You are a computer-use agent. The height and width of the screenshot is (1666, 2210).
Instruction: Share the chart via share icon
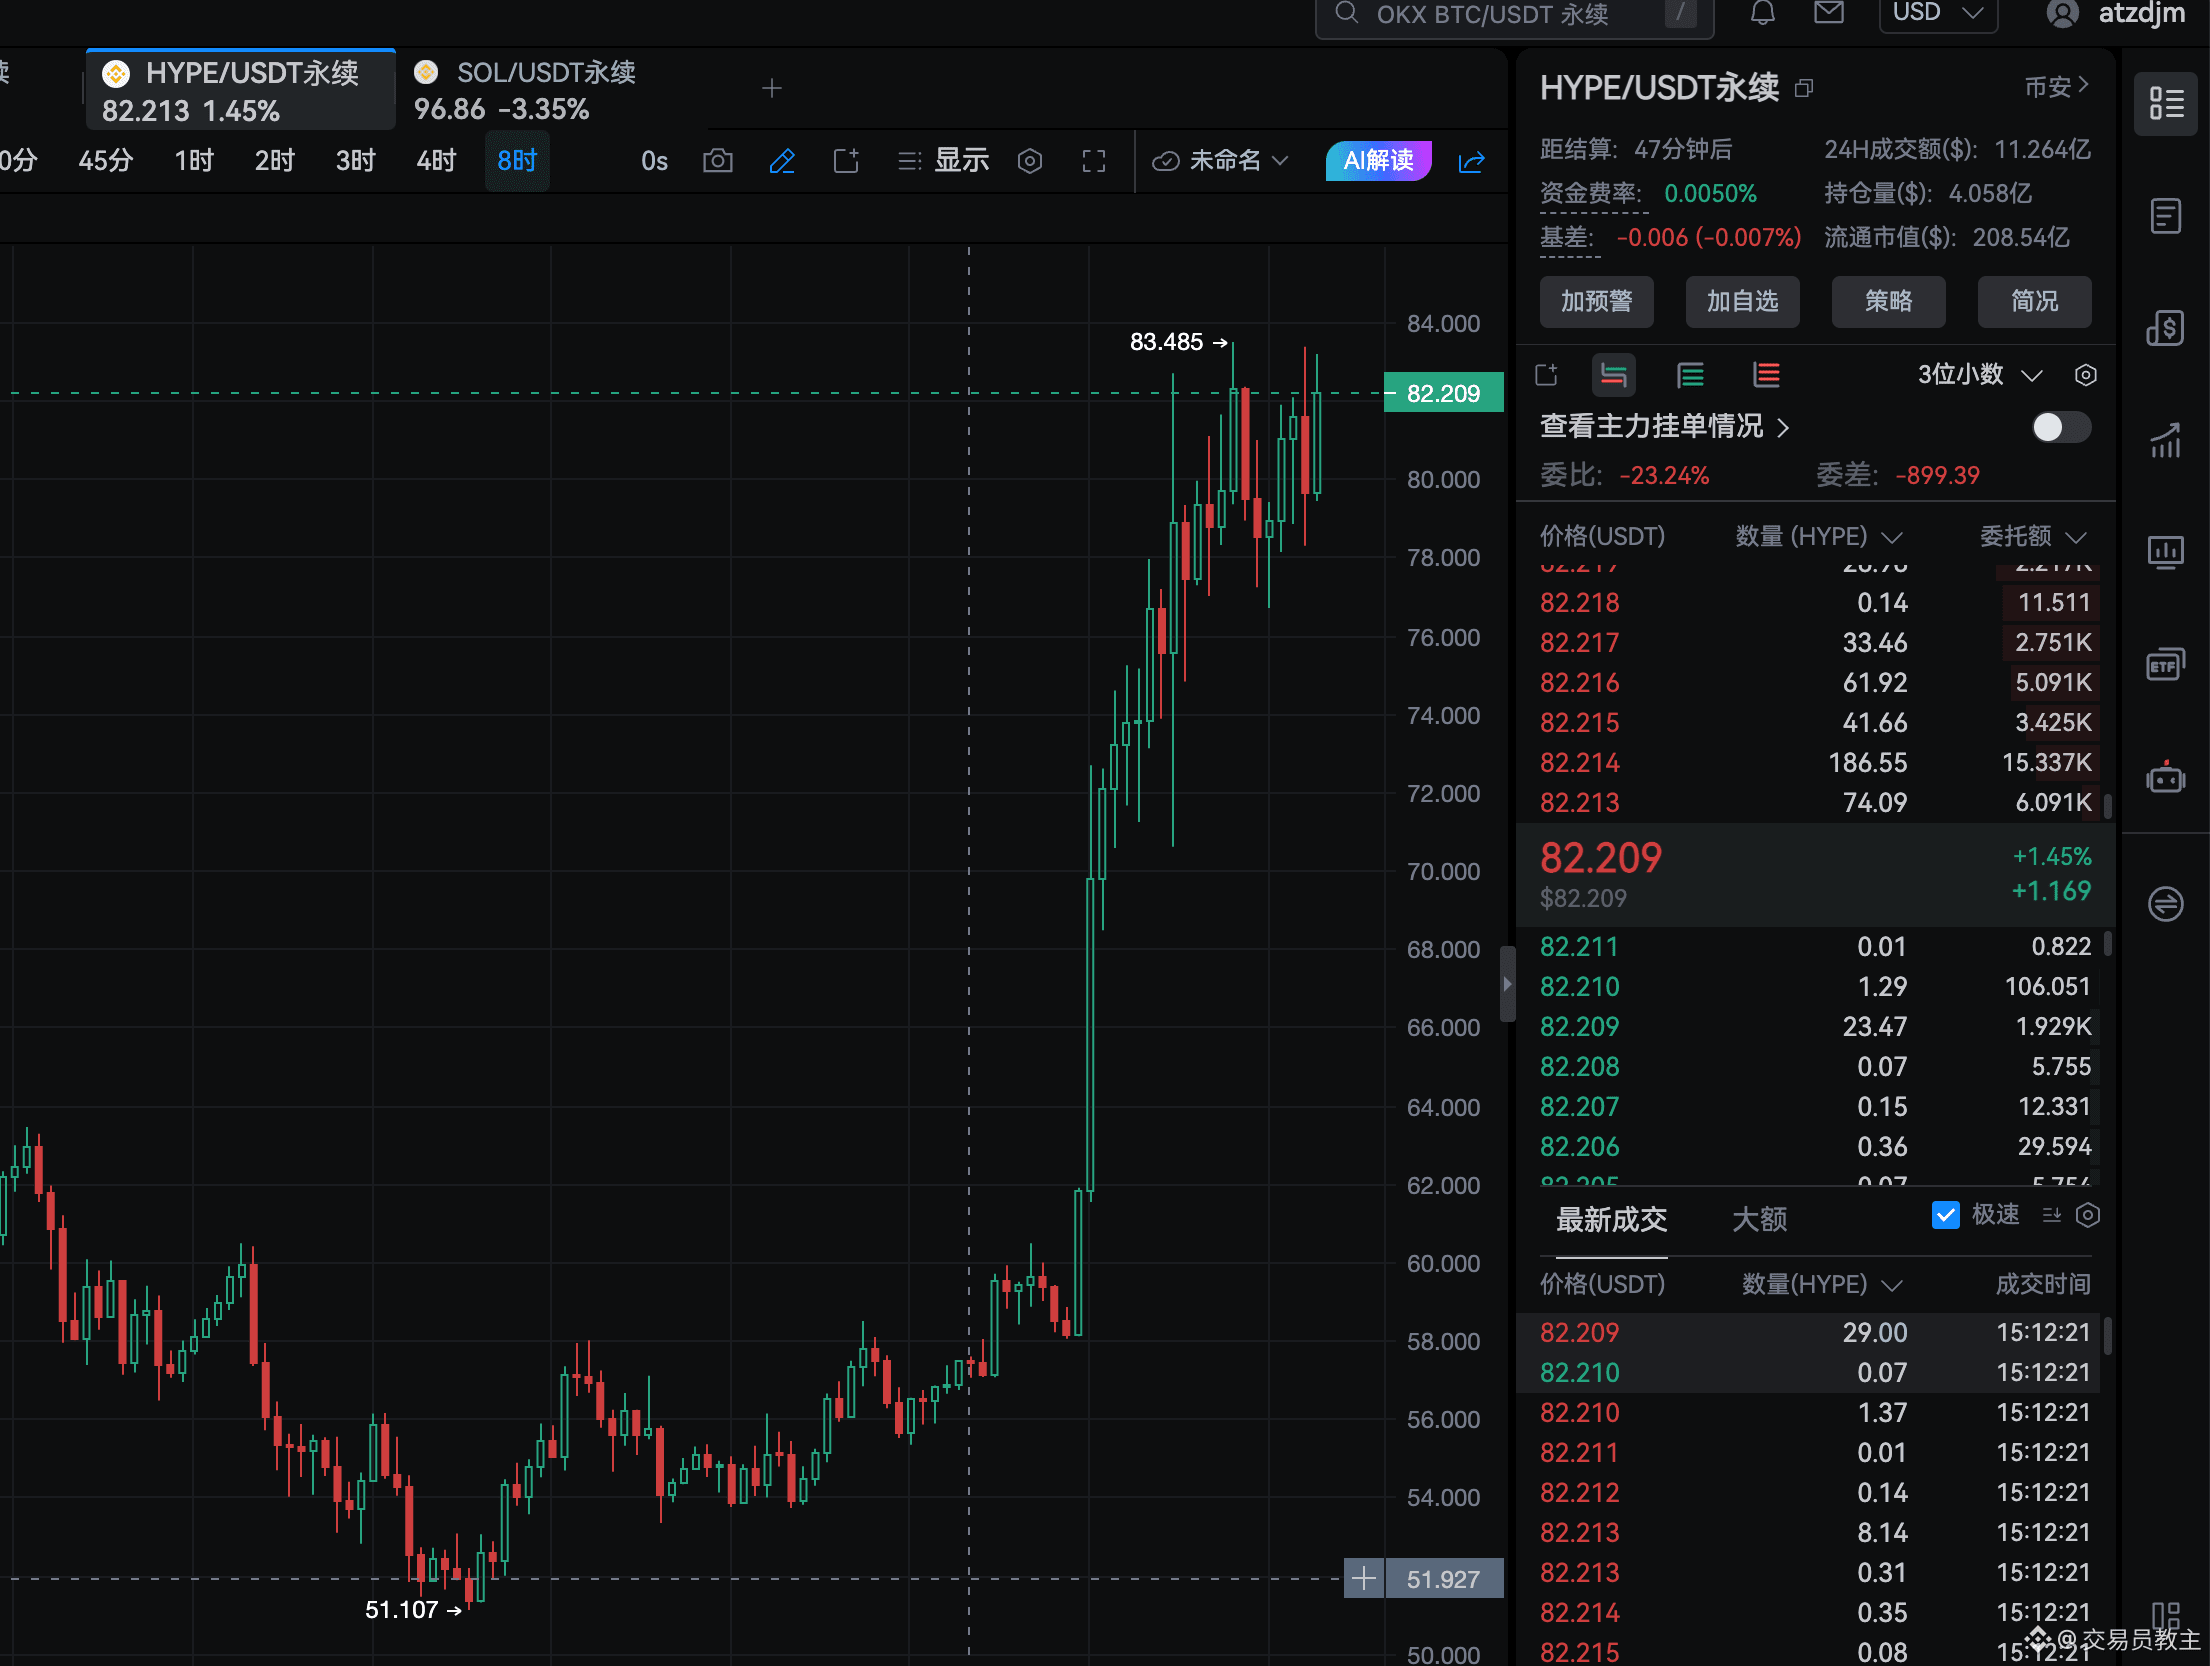(x=1472, y=162)
